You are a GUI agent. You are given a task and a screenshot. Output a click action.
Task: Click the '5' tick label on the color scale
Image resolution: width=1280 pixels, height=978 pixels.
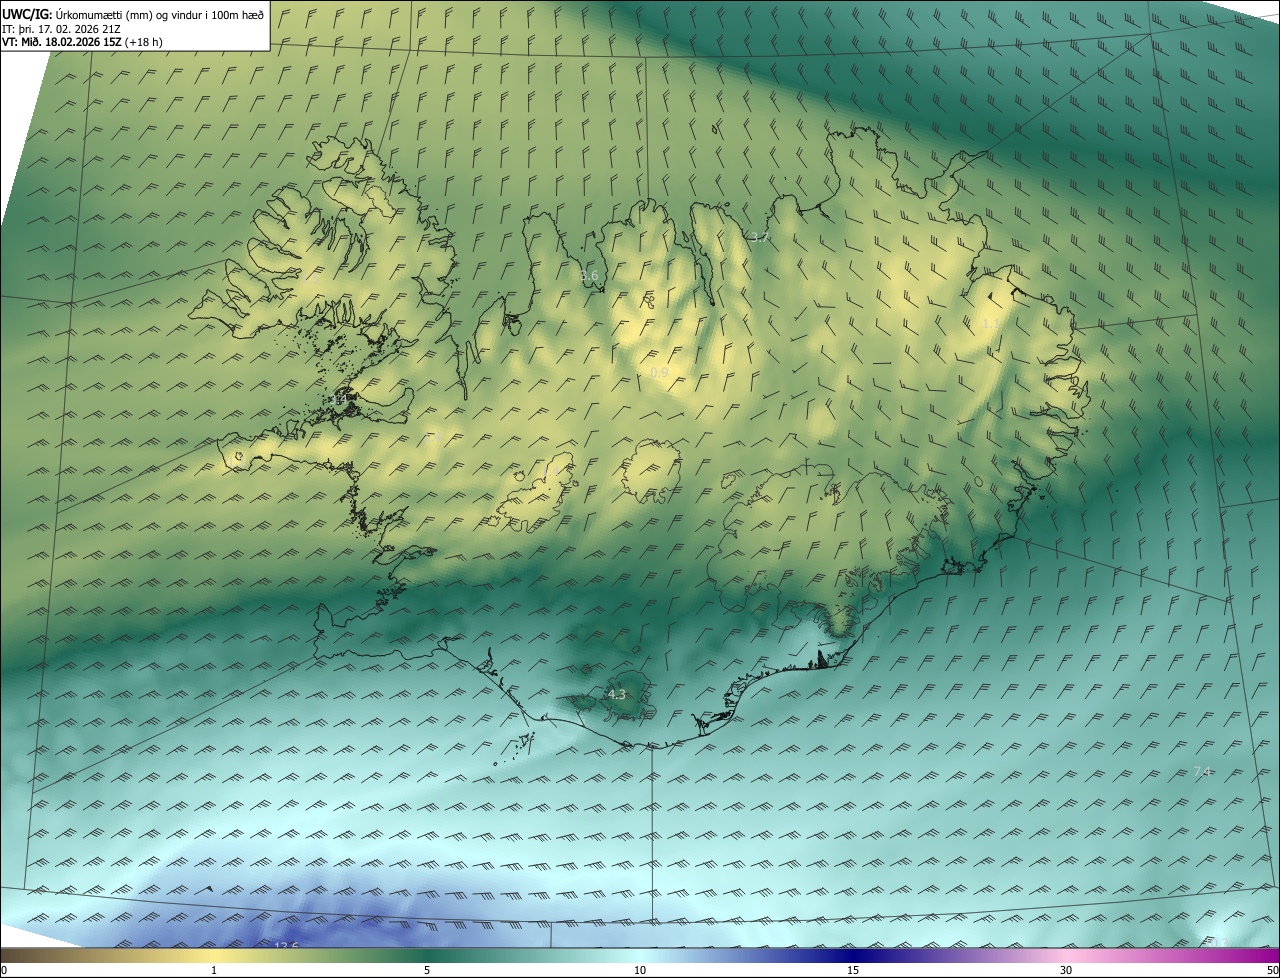[427, 970]
